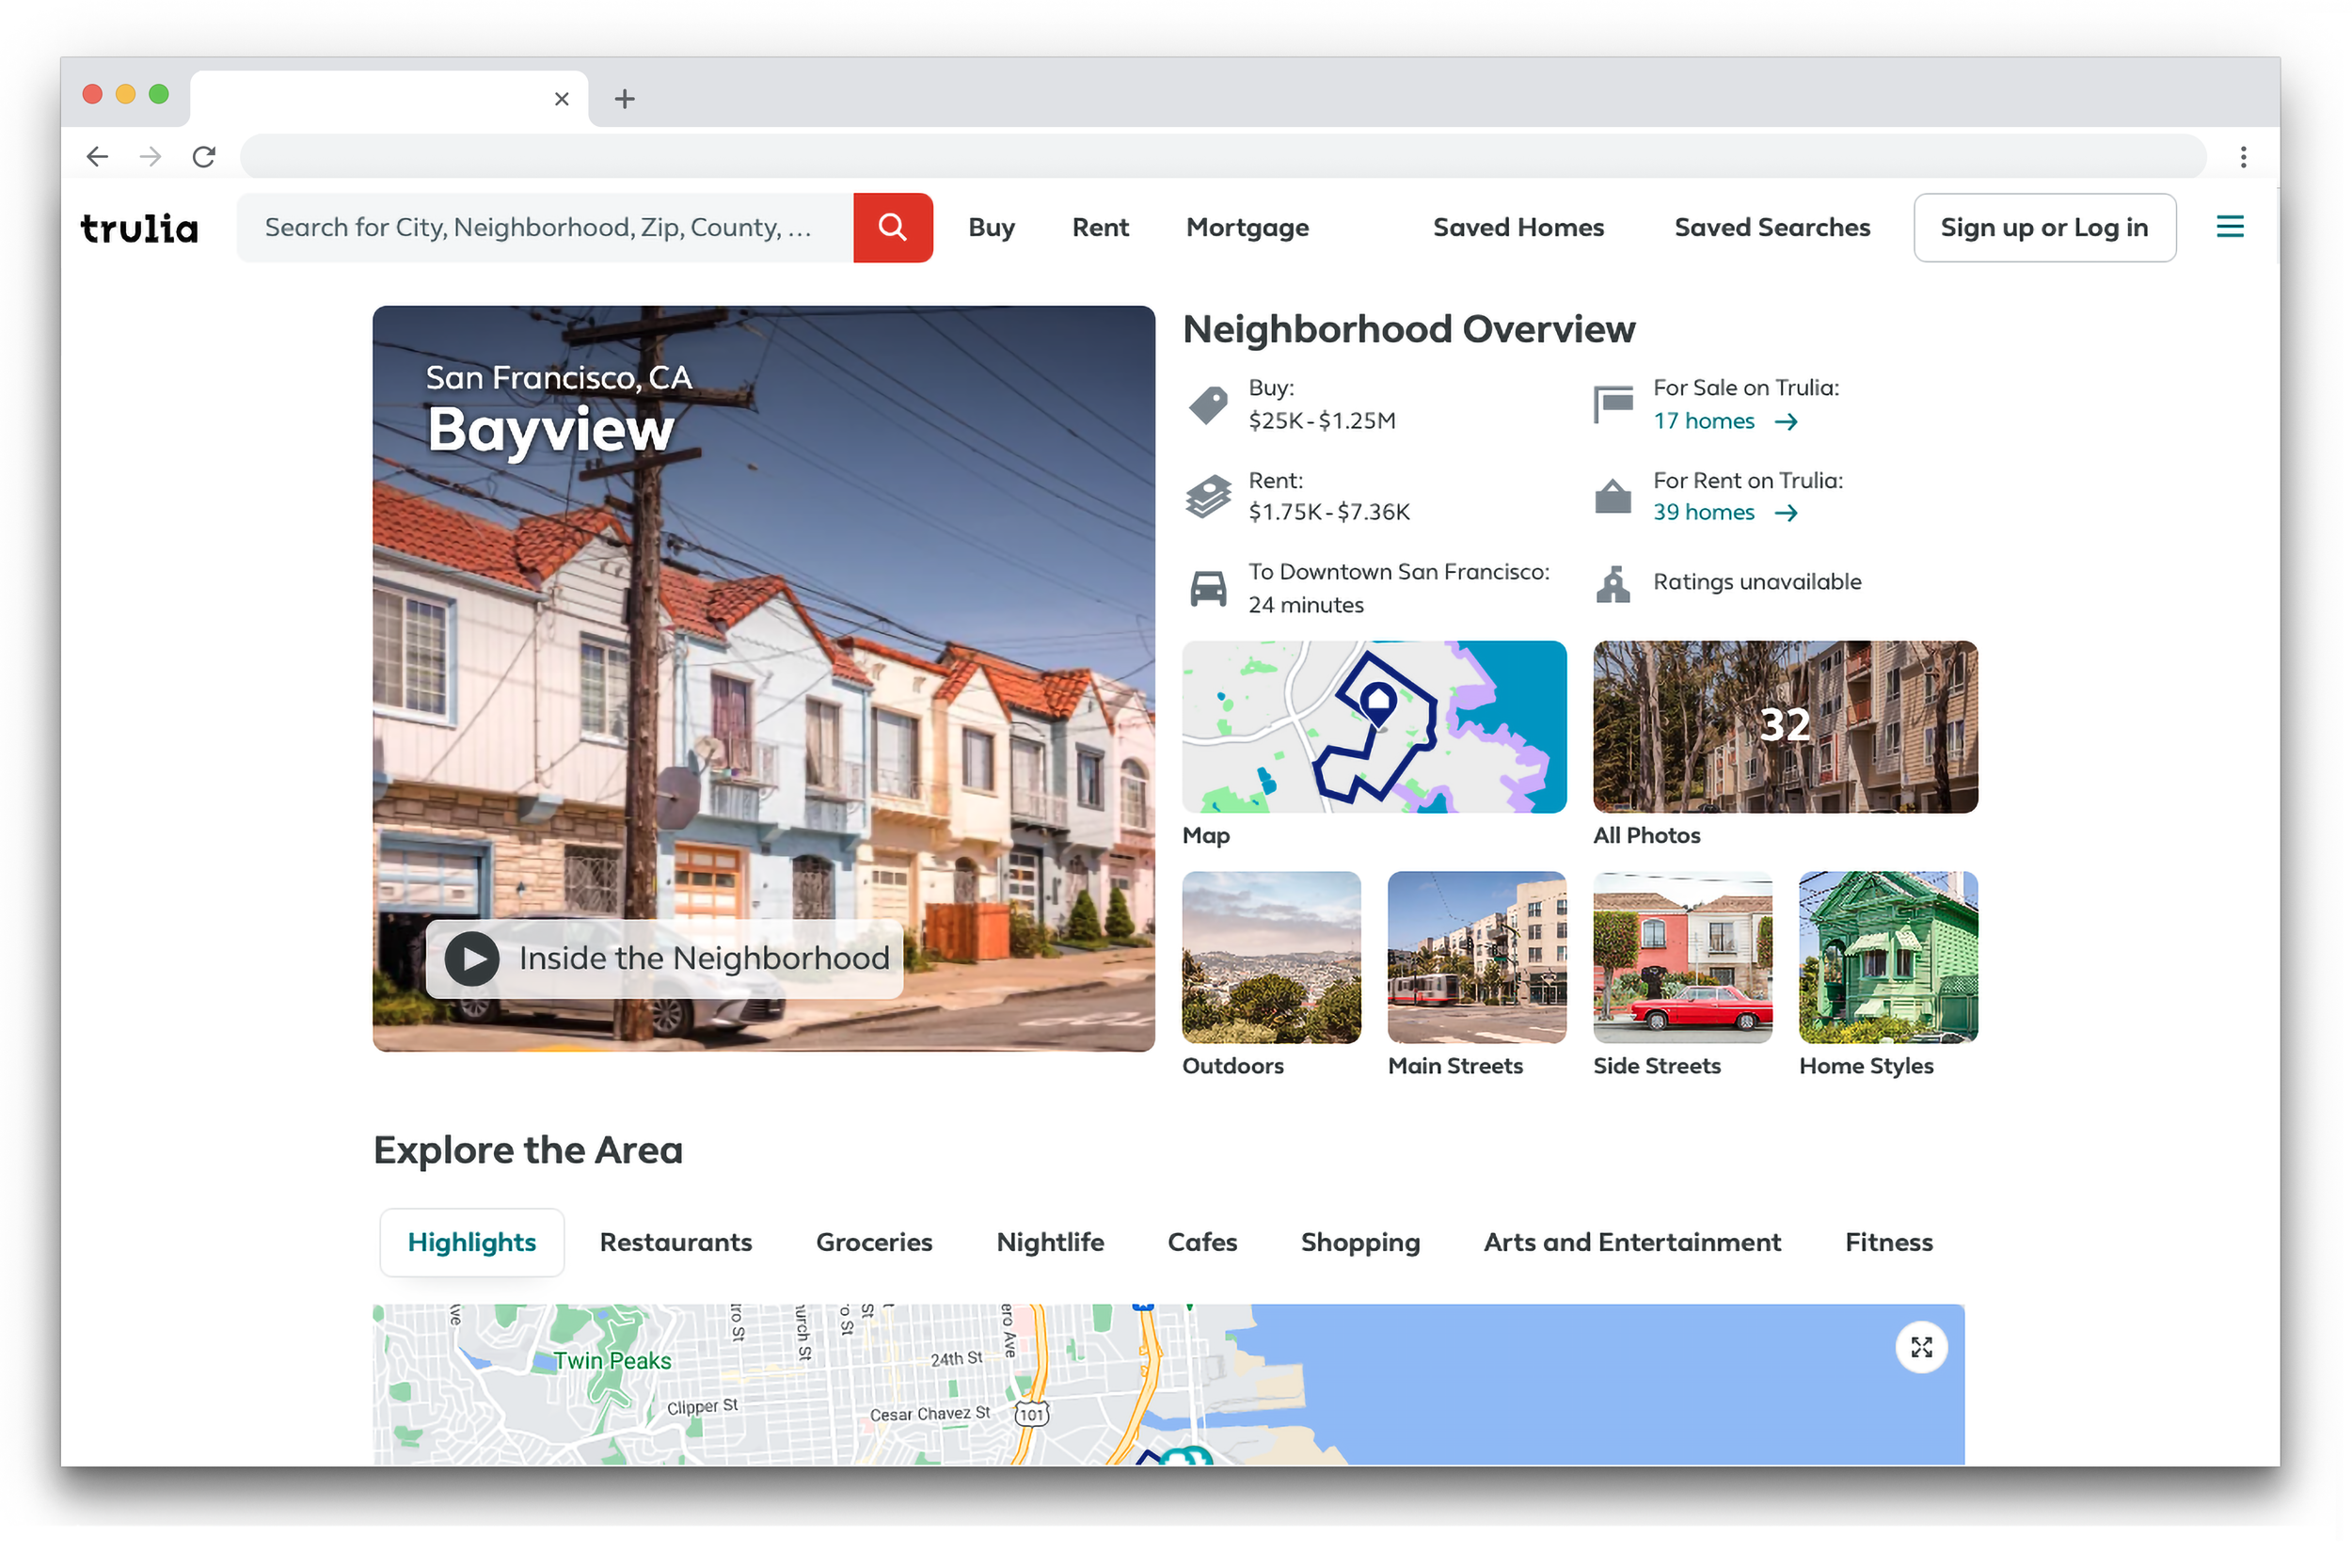Switch to the Arts and Entertainment tab
This screenshot has height=1568, width=2352.
coord(1632,1242)
